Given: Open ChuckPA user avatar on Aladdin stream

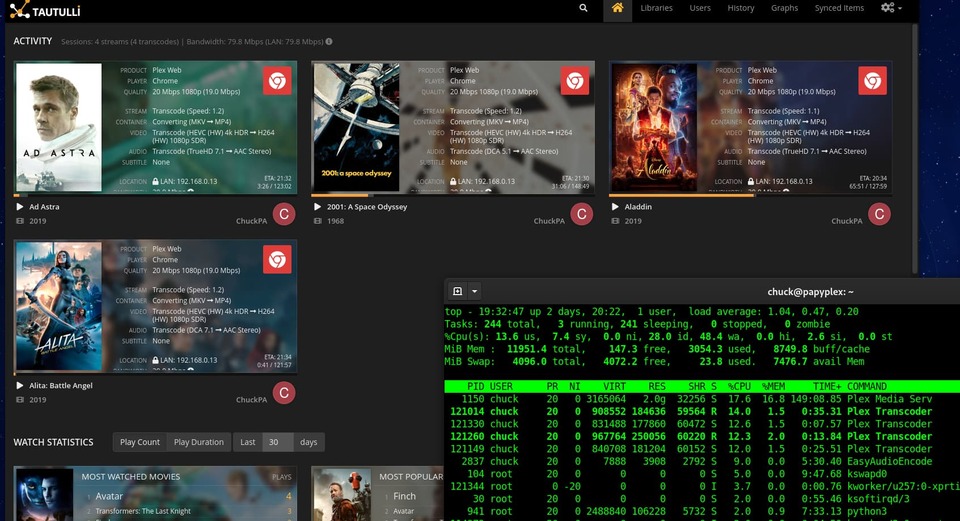Looking at the screenshot, I should [x=879, y=214].
